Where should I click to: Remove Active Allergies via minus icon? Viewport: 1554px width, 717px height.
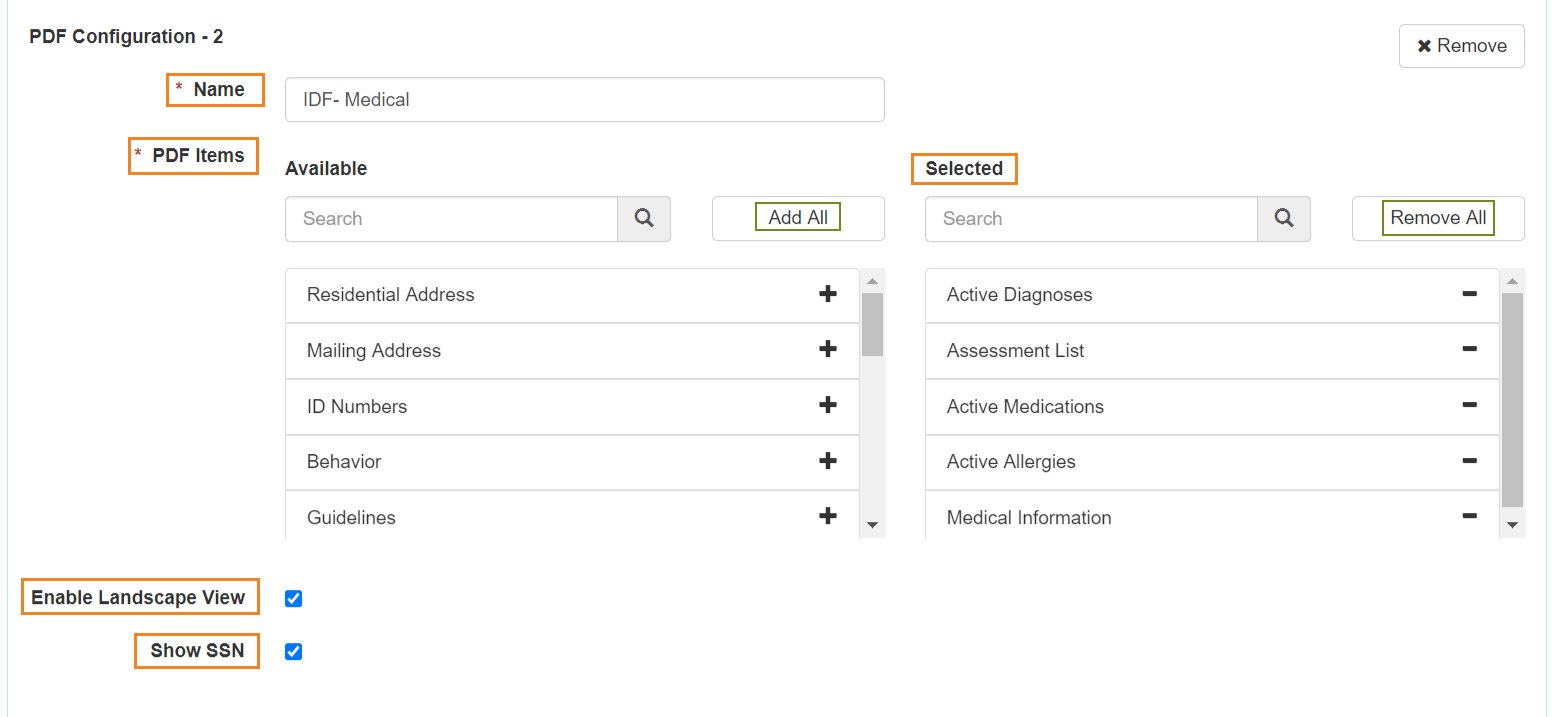click(x=1469, y=461)
